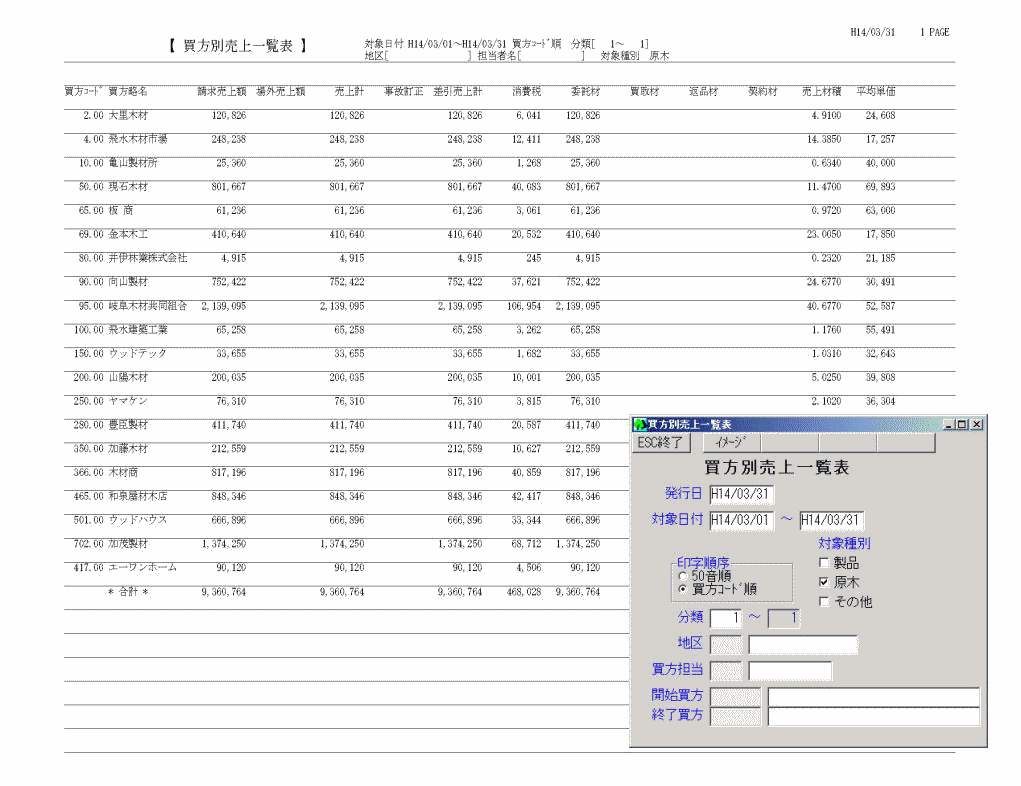Uncheck the 原木 checkbox

pos(824,582)
